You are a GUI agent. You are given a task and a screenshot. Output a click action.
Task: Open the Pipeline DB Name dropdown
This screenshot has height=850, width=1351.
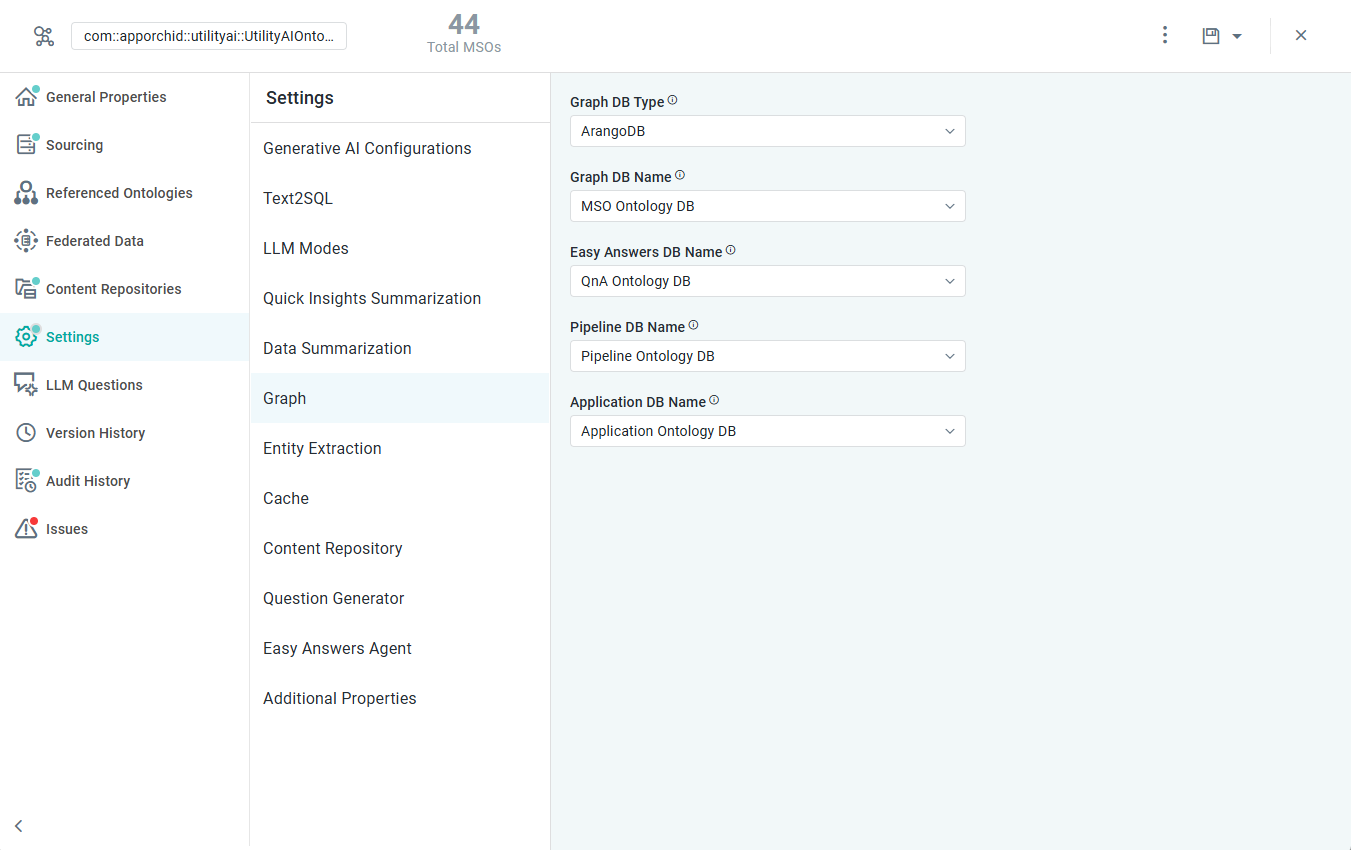[768, 356]
